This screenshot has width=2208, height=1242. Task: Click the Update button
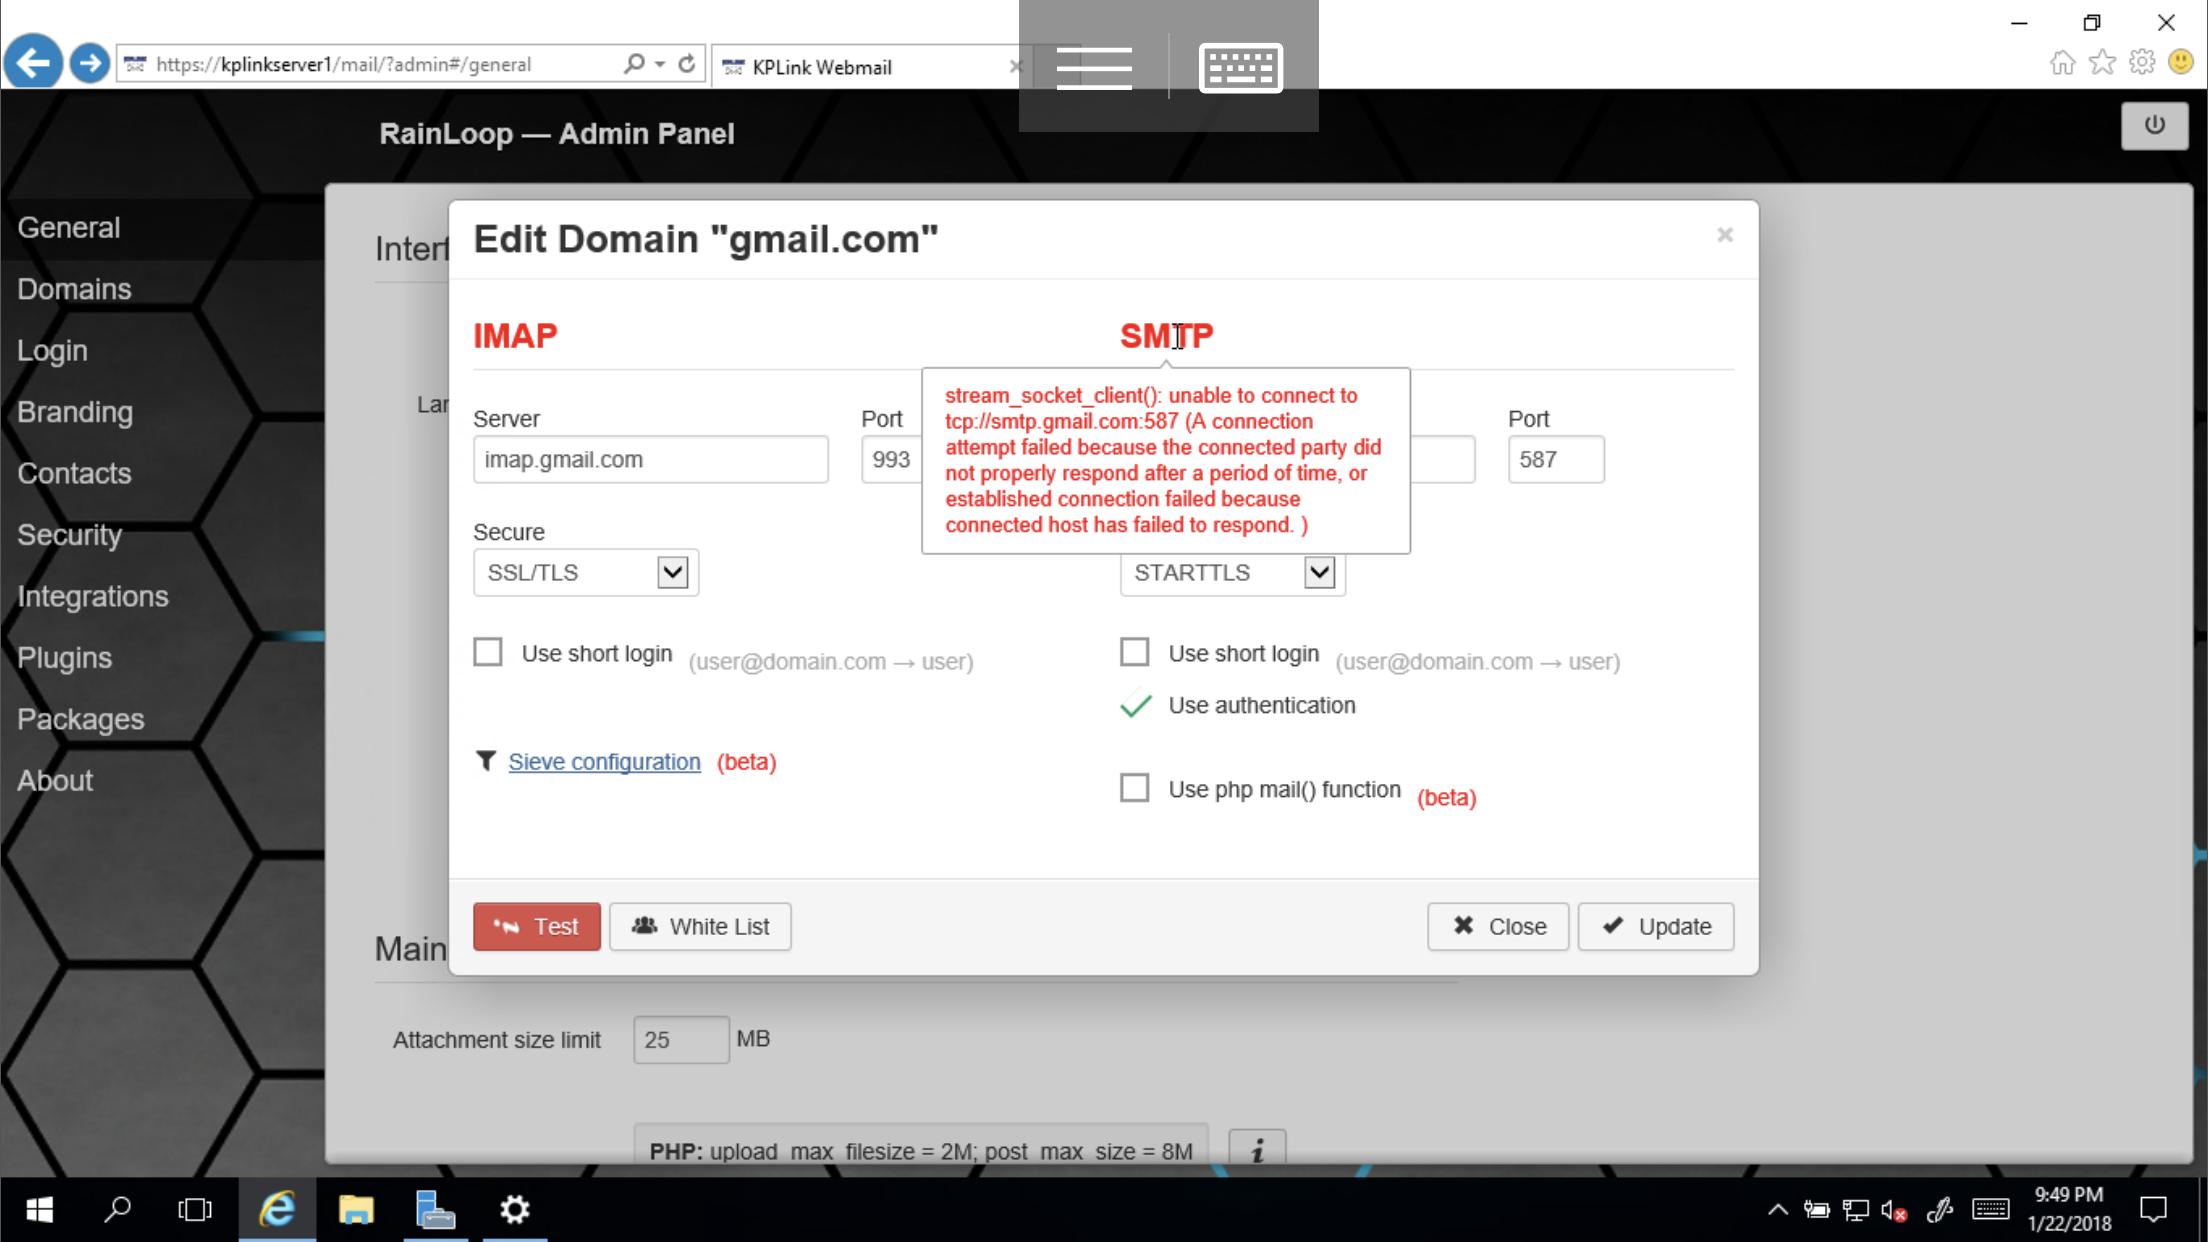pos(1655,926)
